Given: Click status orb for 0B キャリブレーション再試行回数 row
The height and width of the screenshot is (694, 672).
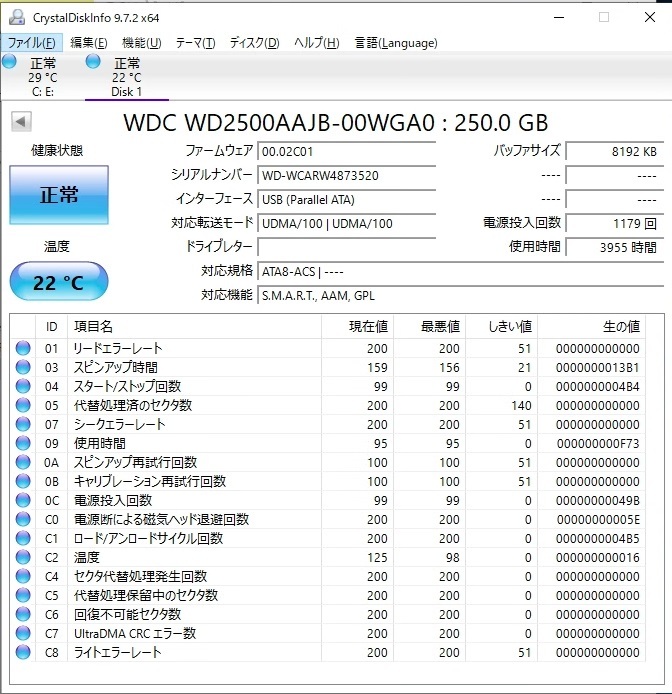Looking at the screenshot, I should 23,482.
